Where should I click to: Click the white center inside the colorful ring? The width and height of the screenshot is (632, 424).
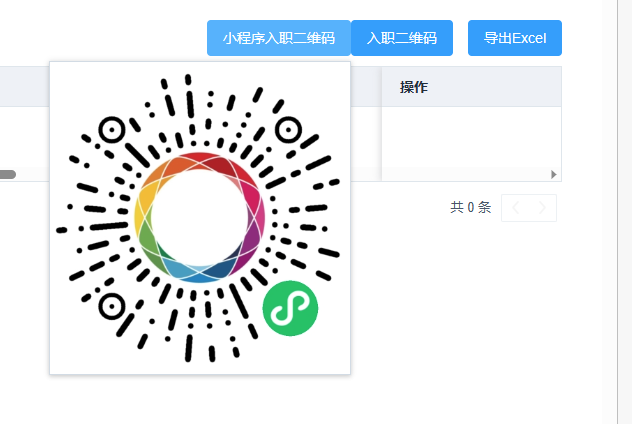tap(200, 218)
